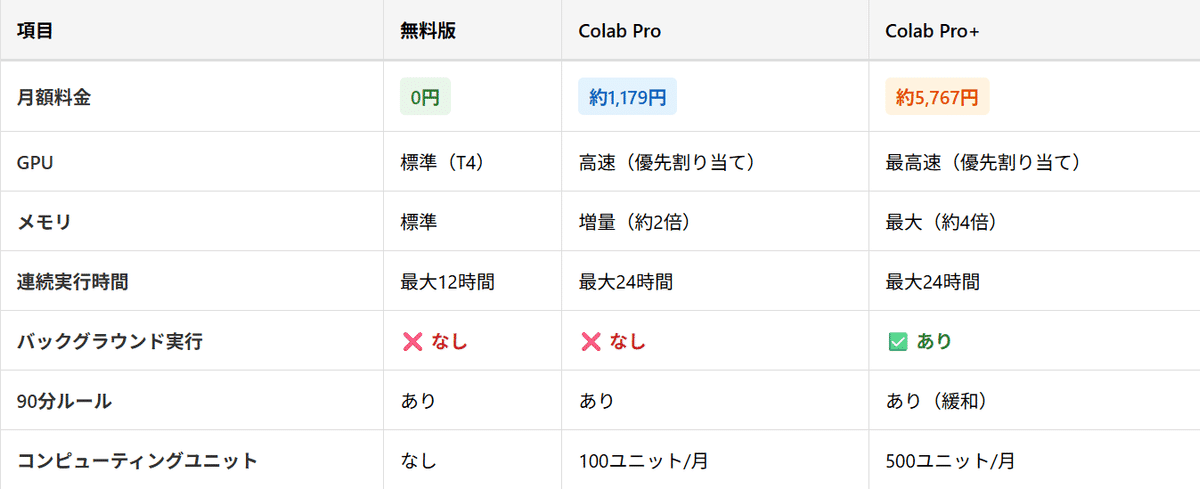Select the 0円 green price badge
1200x489 pixels.
click(425, 97)
